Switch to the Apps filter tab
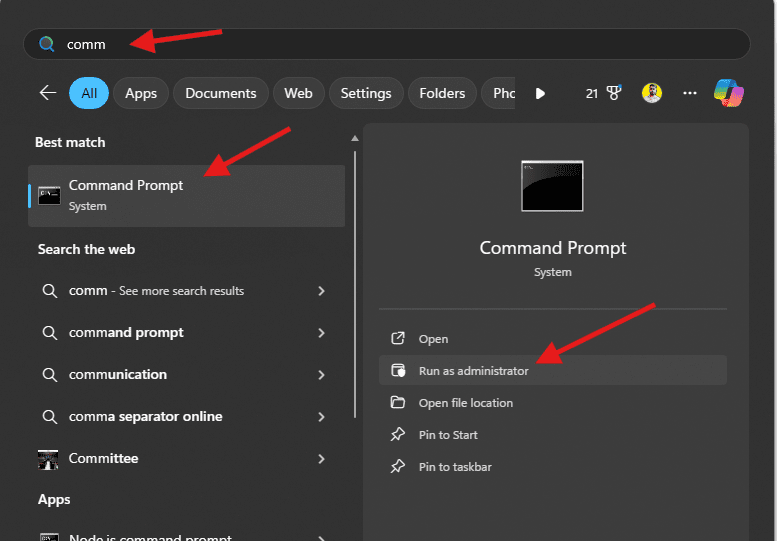The width and height of the screenshot is (777, 541). pos(141,93)
